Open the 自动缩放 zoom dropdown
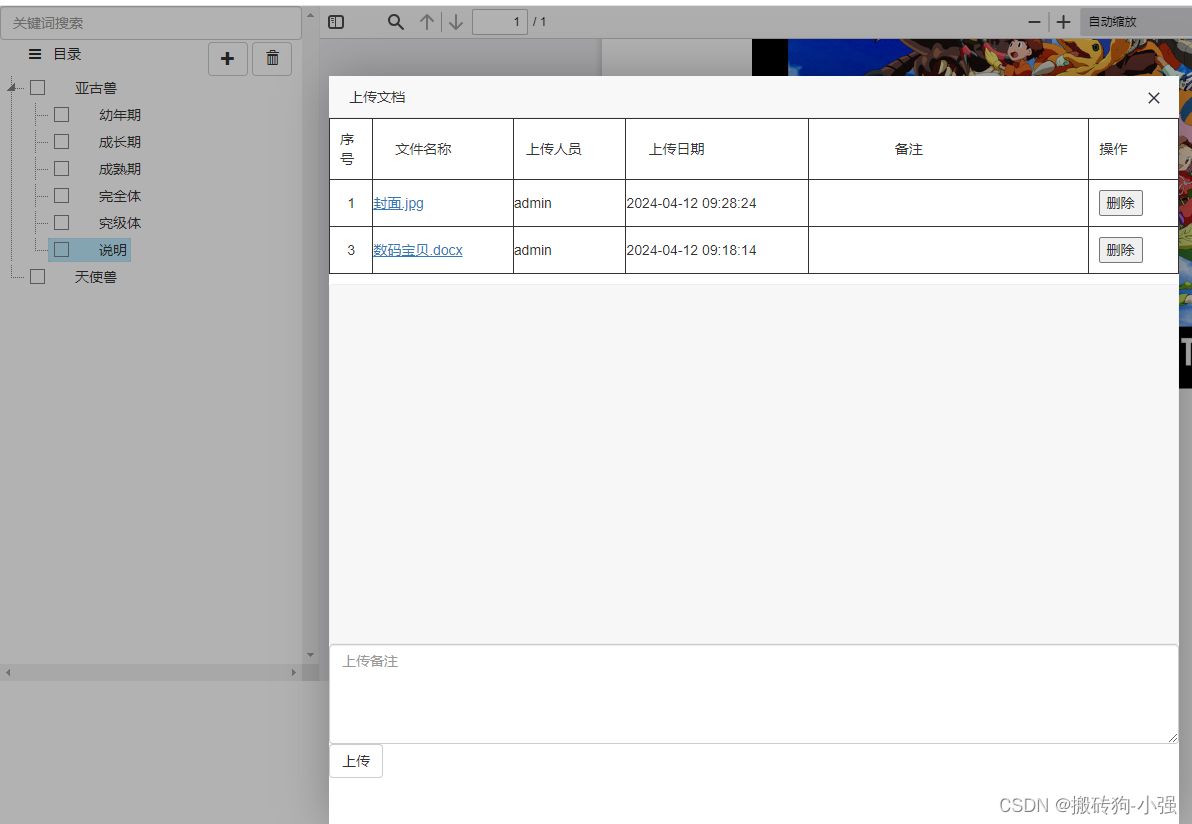This screenshot has height=824, width=1192. (x=1136, y=22)
